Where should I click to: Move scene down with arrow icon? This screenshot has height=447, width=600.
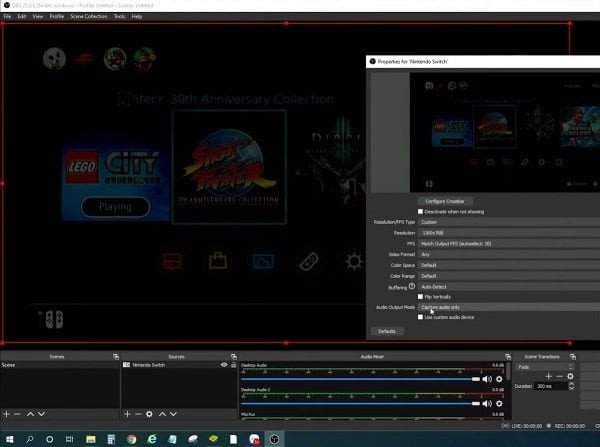41,414
